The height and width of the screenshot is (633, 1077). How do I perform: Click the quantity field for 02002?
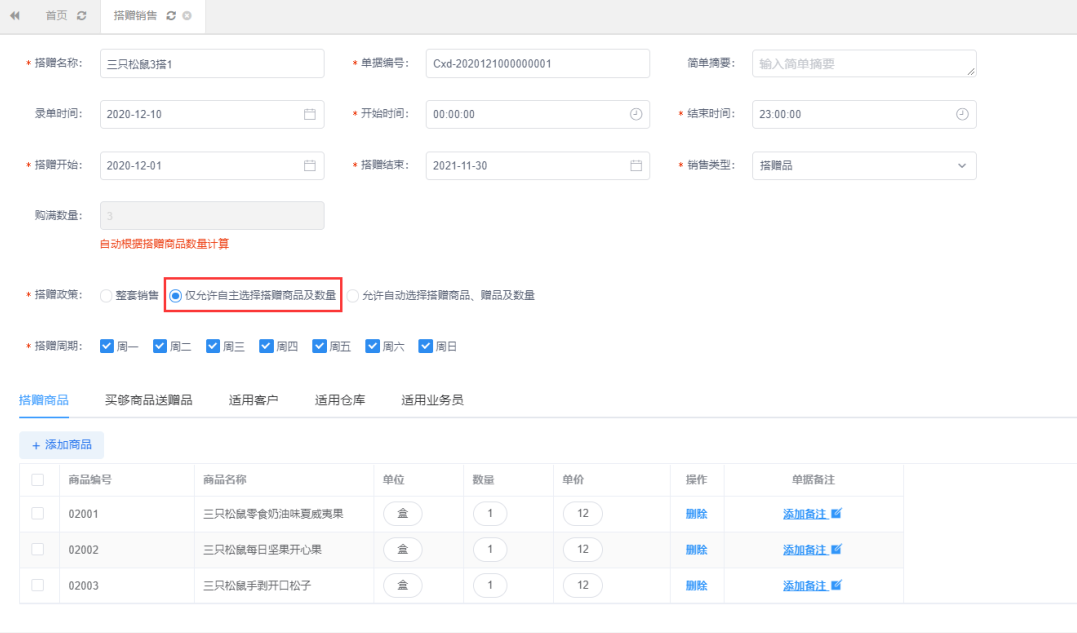coord(490,549)
